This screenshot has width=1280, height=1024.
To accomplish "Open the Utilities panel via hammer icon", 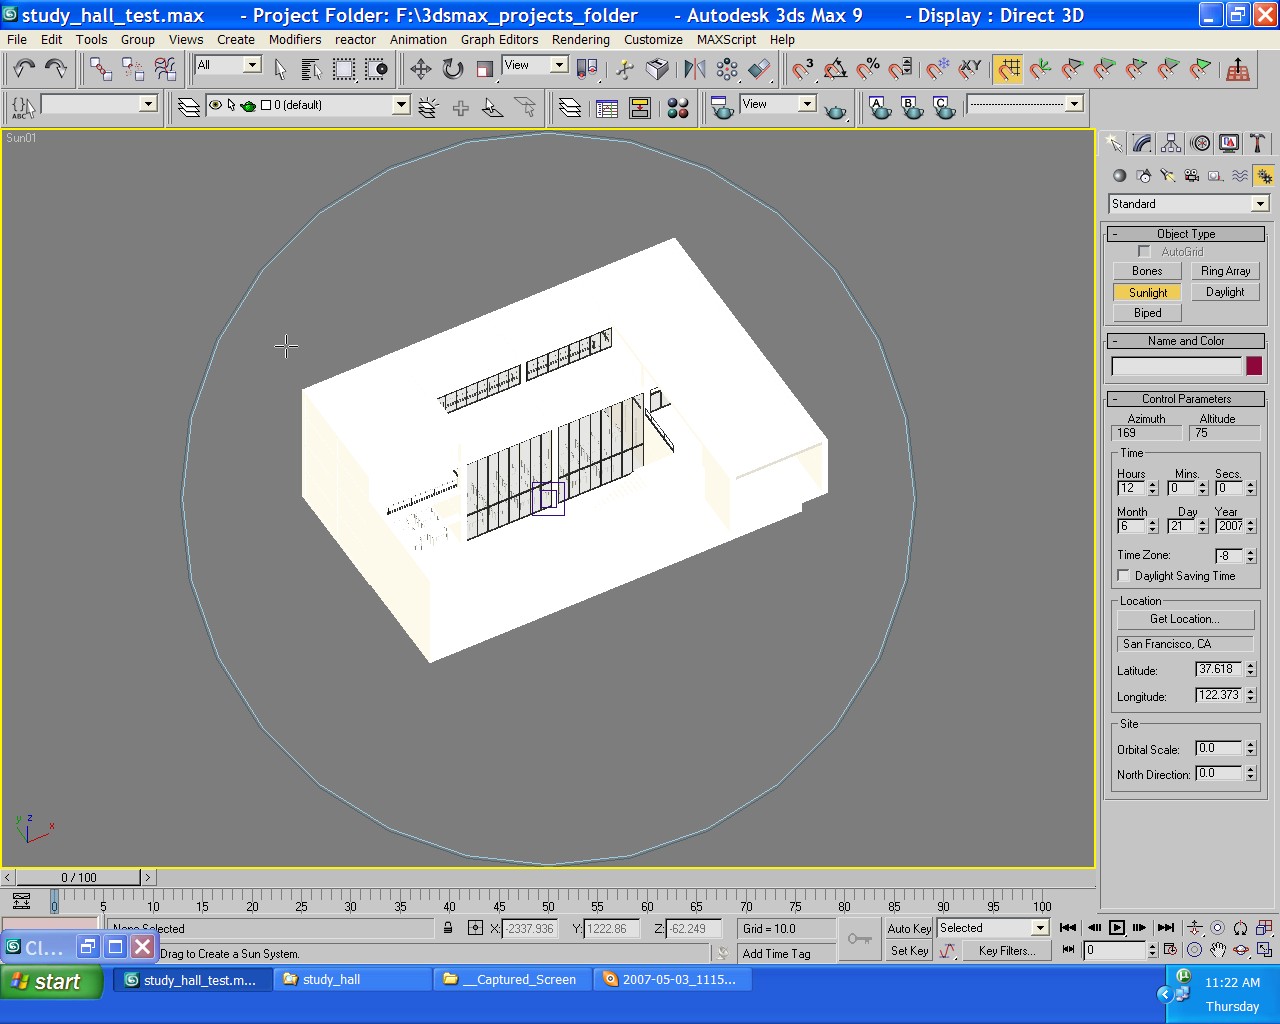I will (1257, 143).
